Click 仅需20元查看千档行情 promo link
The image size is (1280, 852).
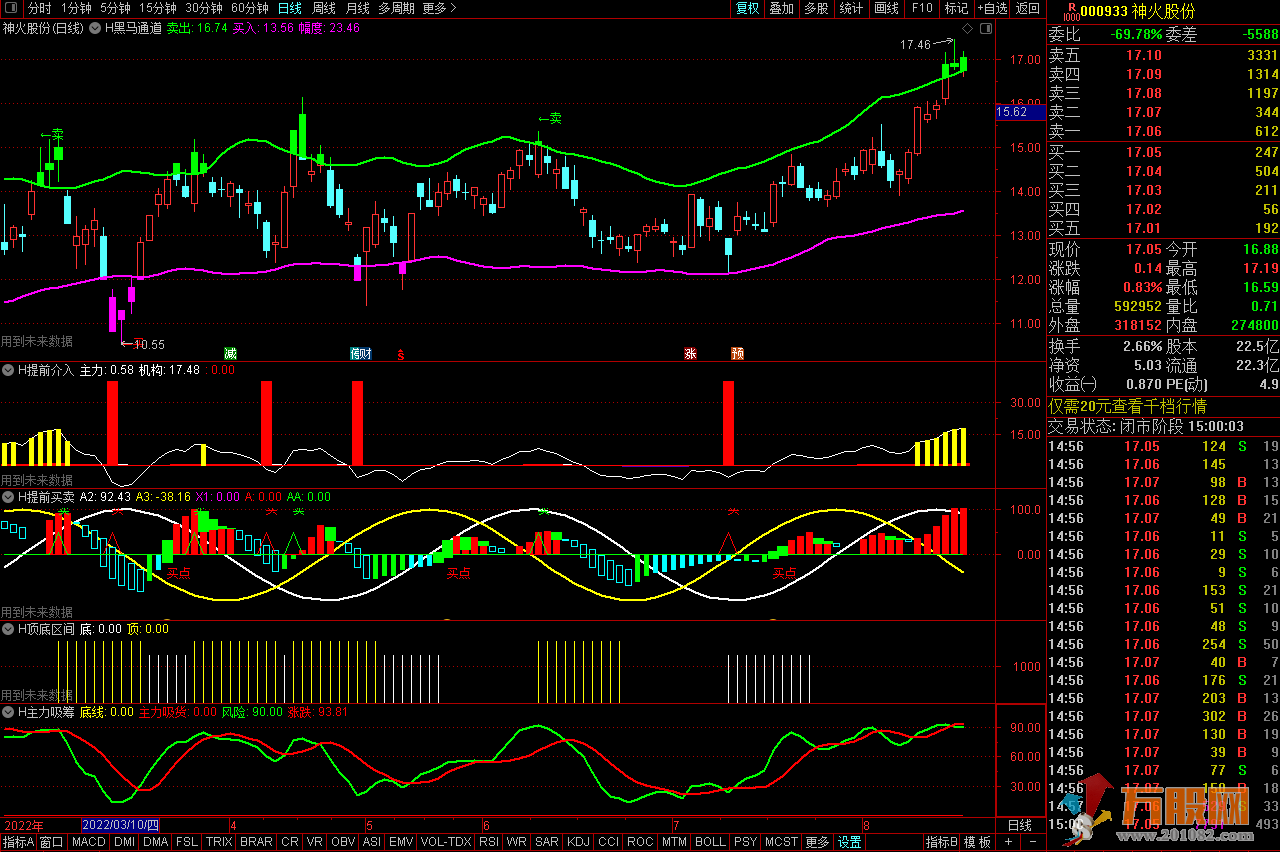coord(1128,406)
